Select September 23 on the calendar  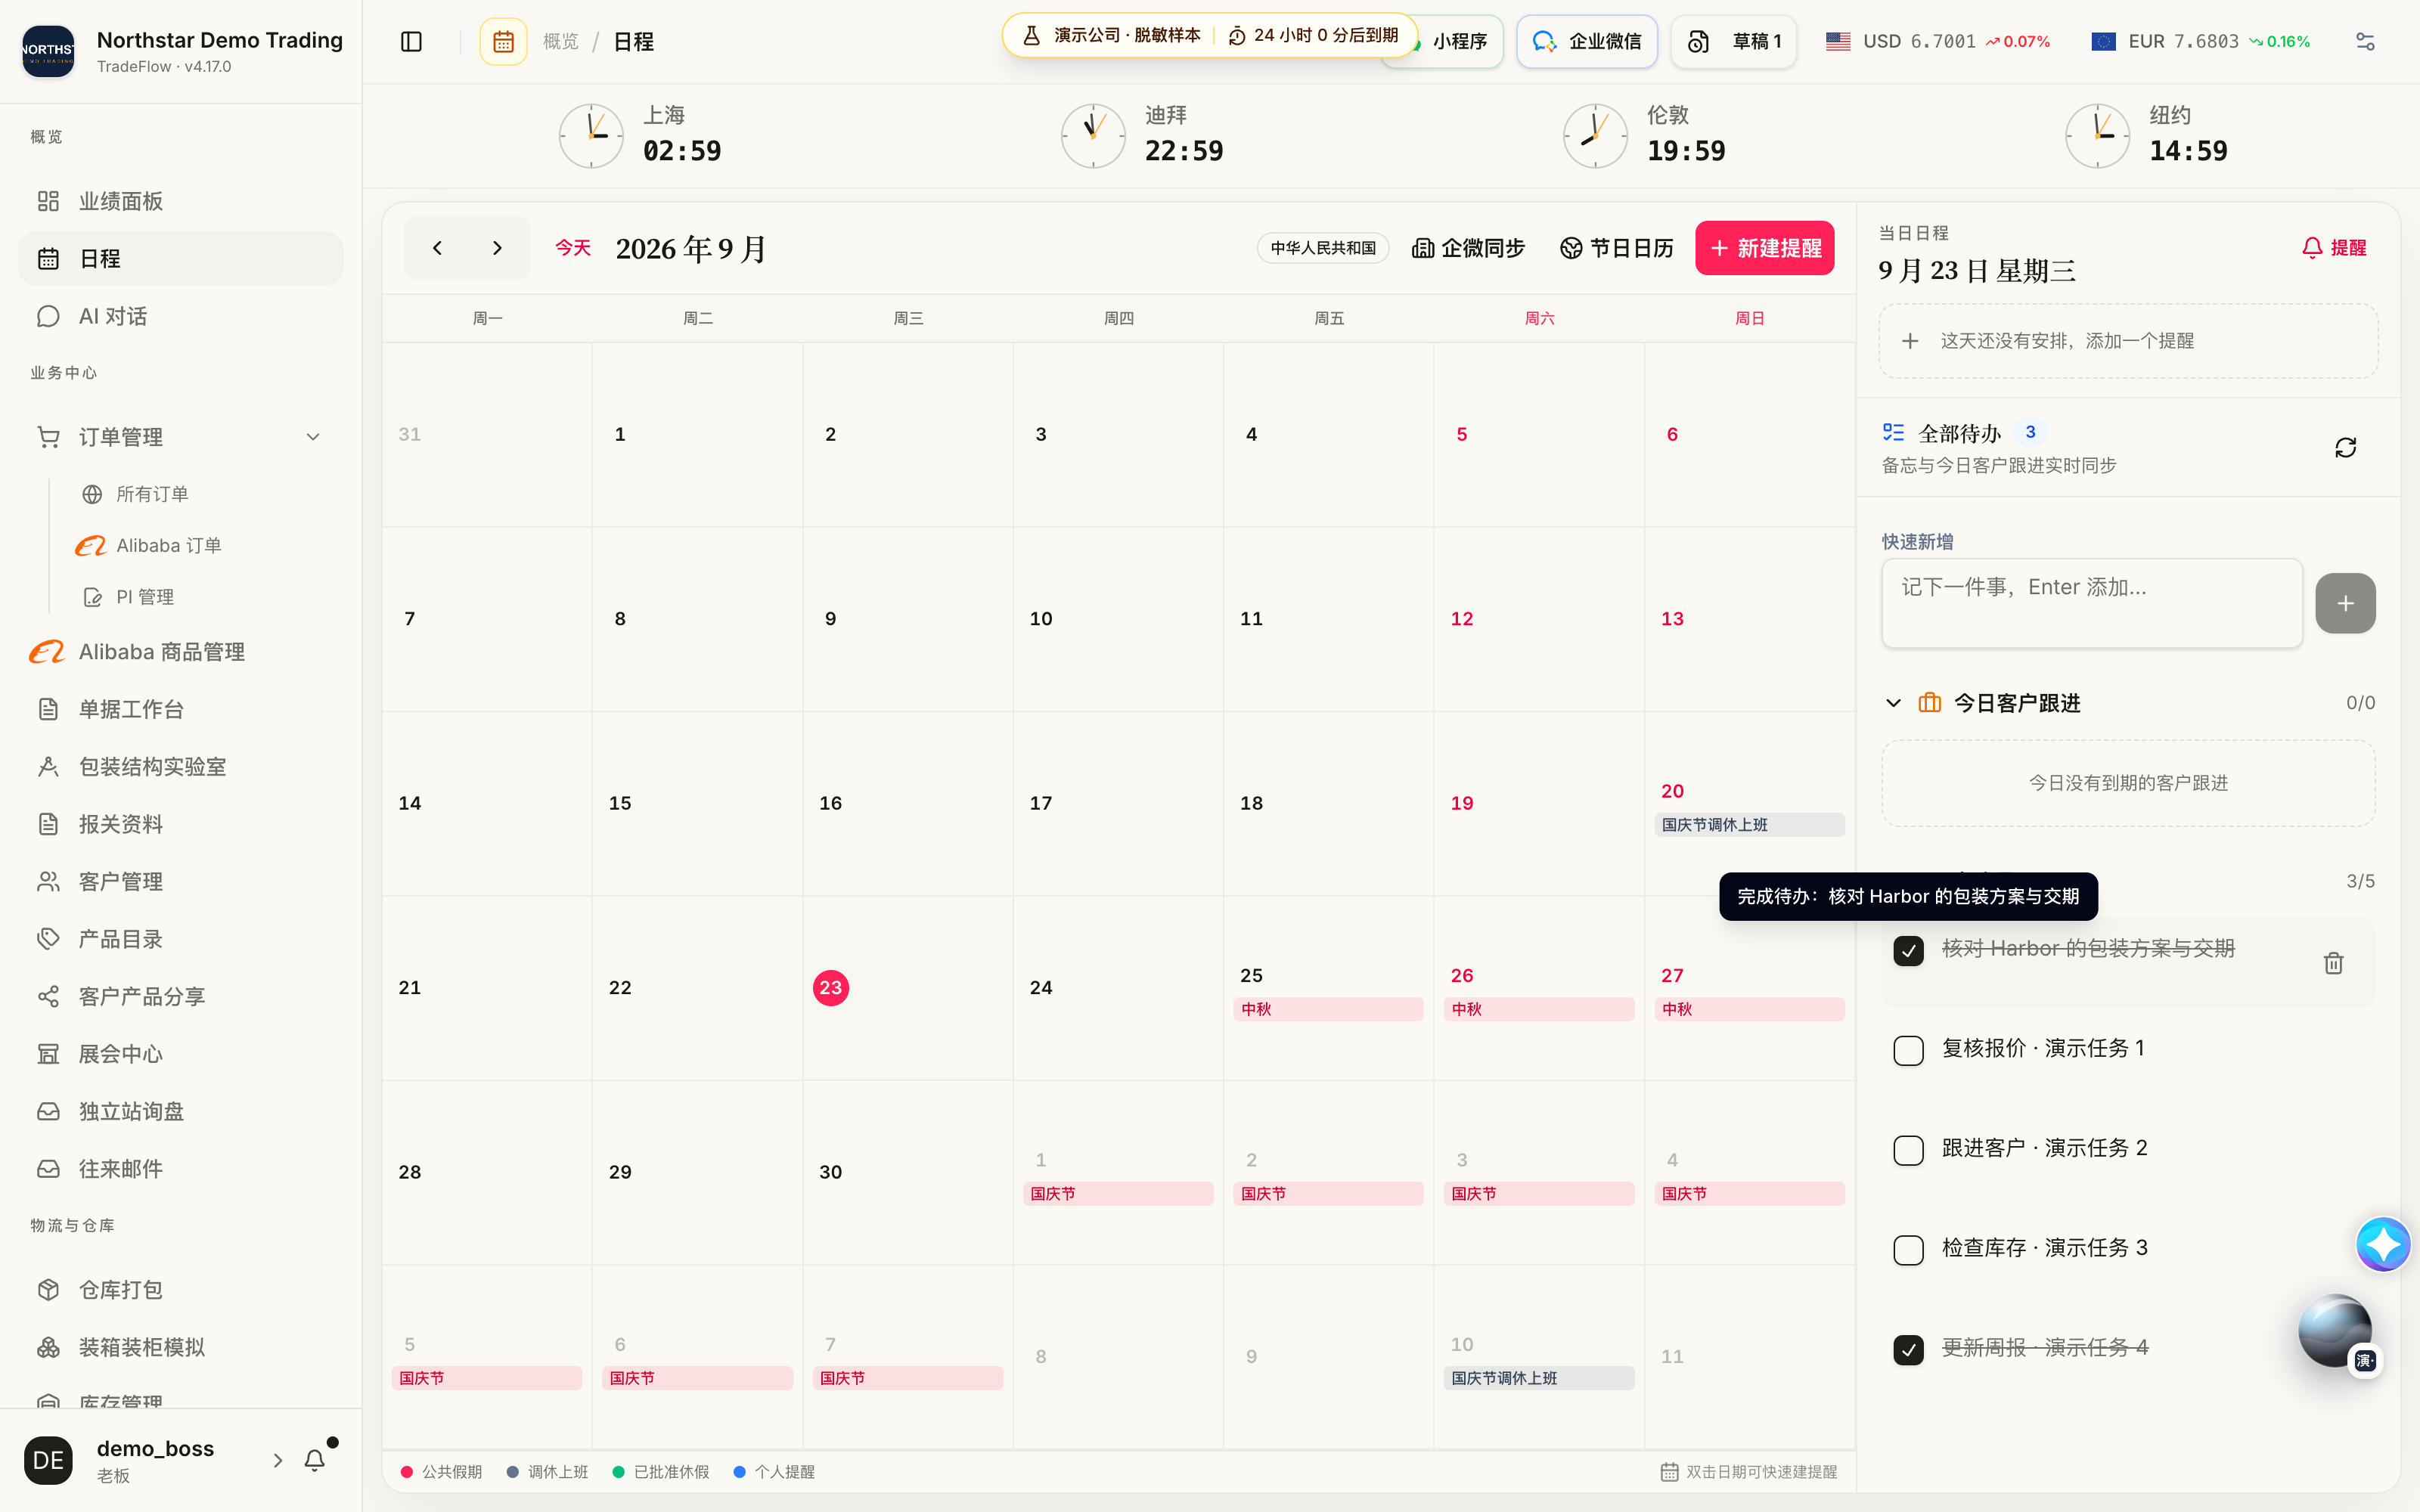coord(830,987)
